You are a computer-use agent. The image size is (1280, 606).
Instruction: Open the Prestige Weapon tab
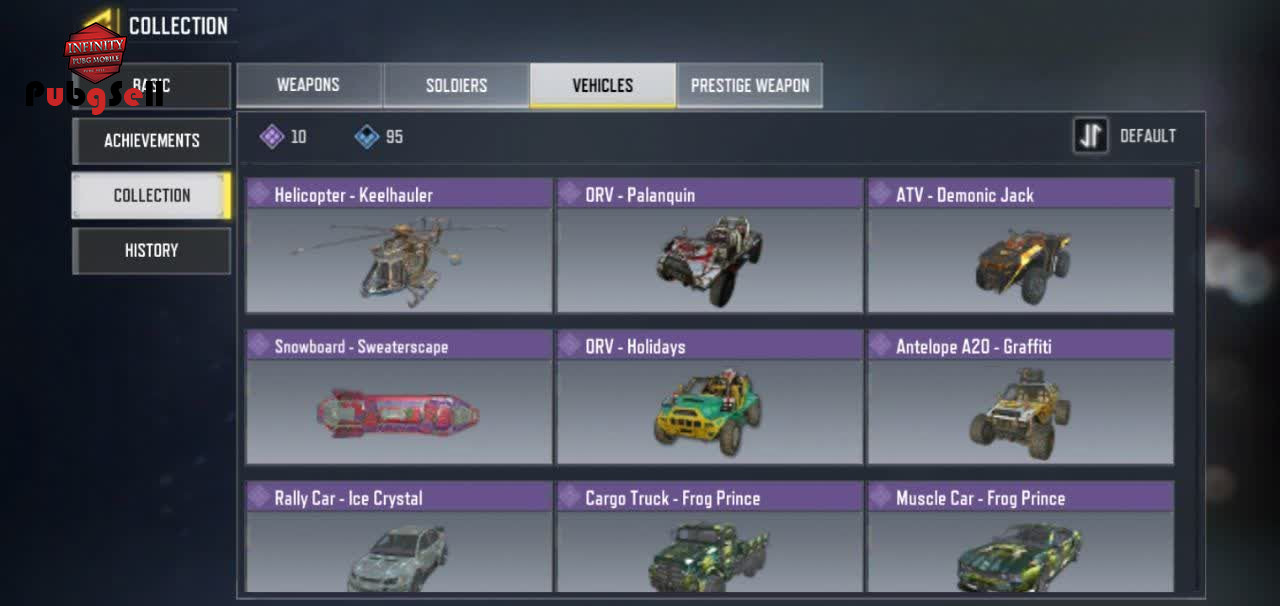tap(750, 85)
